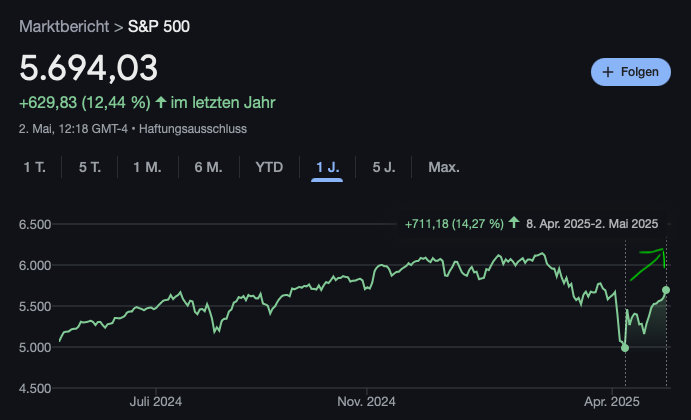Click the Apr. 2025 axis label
Viewport: 691px width, 420px height.
point(612,401)
